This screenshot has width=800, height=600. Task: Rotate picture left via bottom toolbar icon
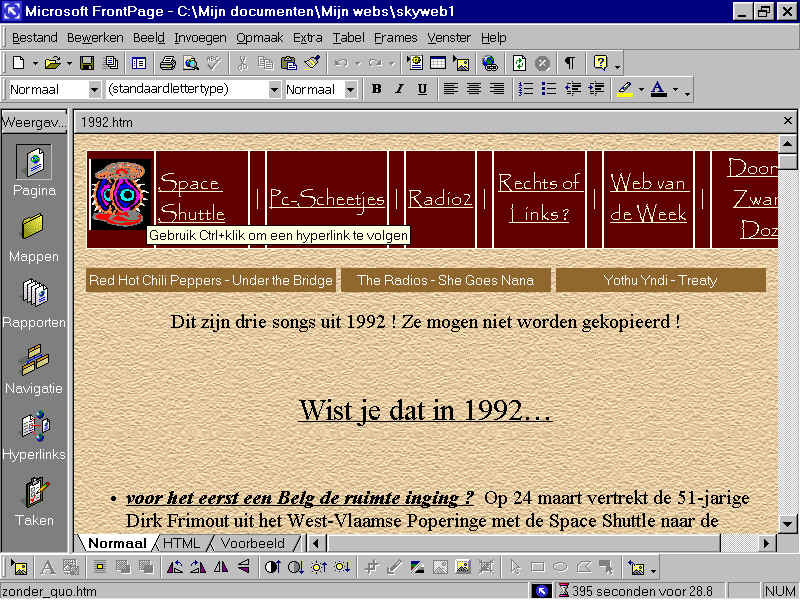174,567
